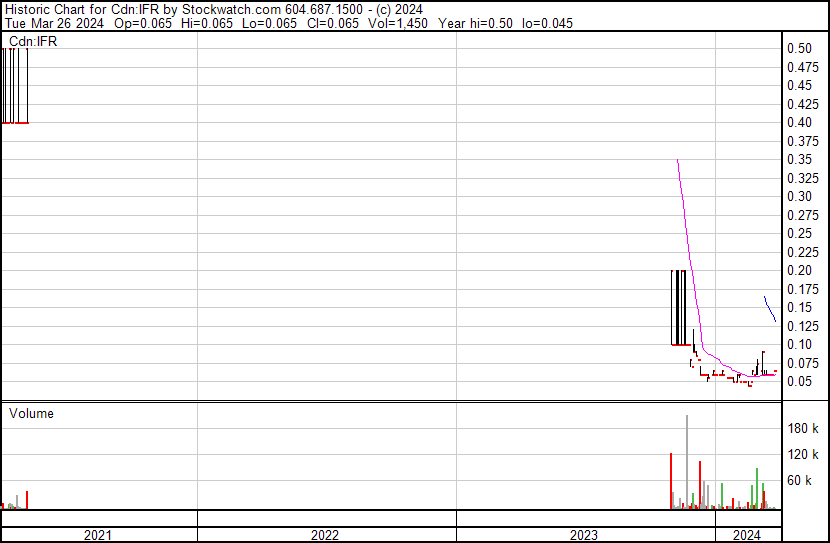This screenshot has width=830, height=543.
Task: Click the short blue moving average line
Action: (770, 309)
